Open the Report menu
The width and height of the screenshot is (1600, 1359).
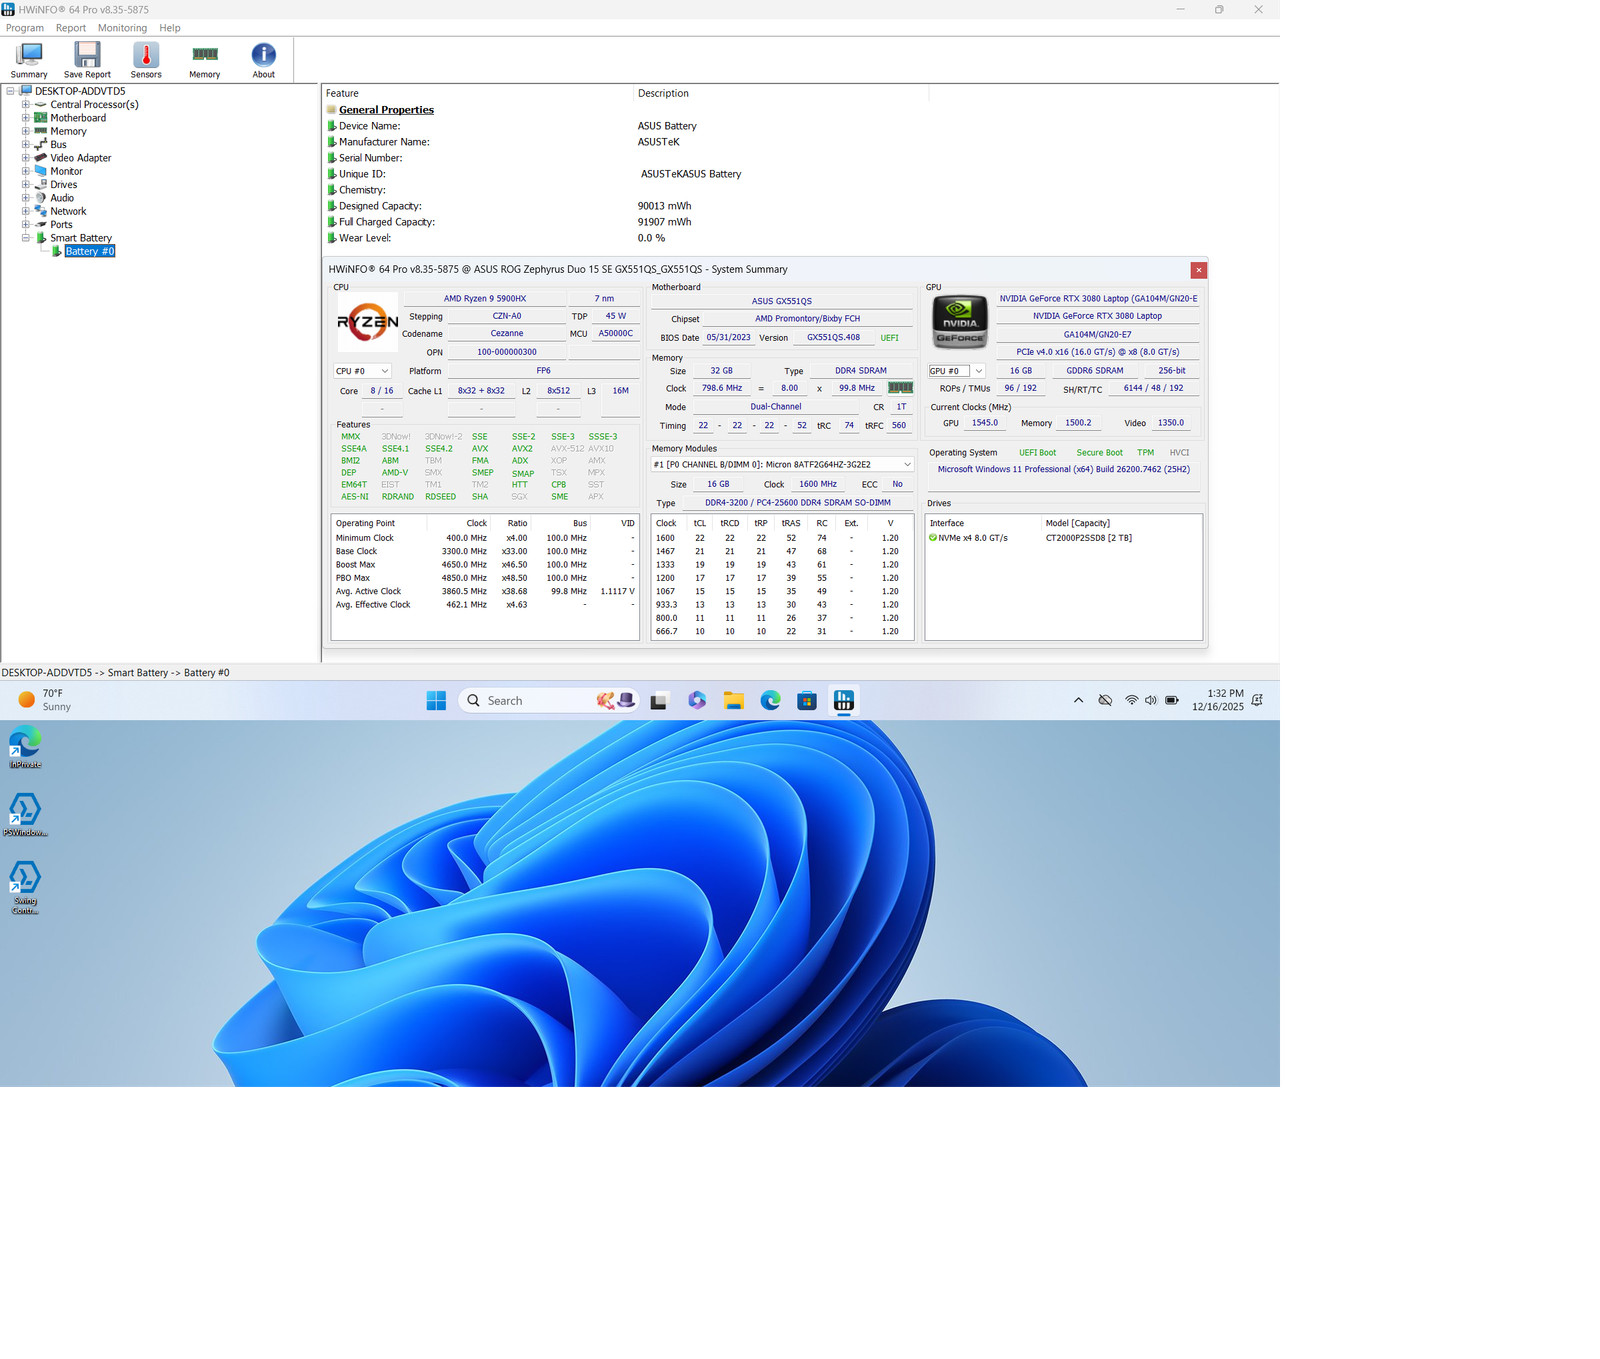[x=70, y=28]
